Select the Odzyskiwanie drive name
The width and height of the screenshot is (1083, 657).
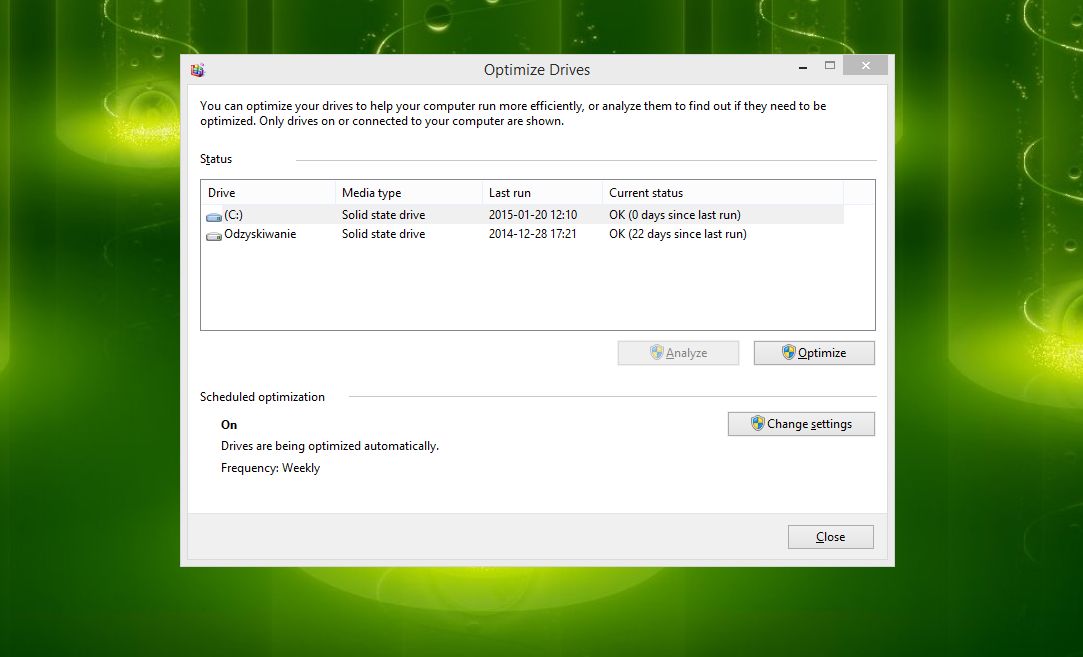tap(260, 234)
